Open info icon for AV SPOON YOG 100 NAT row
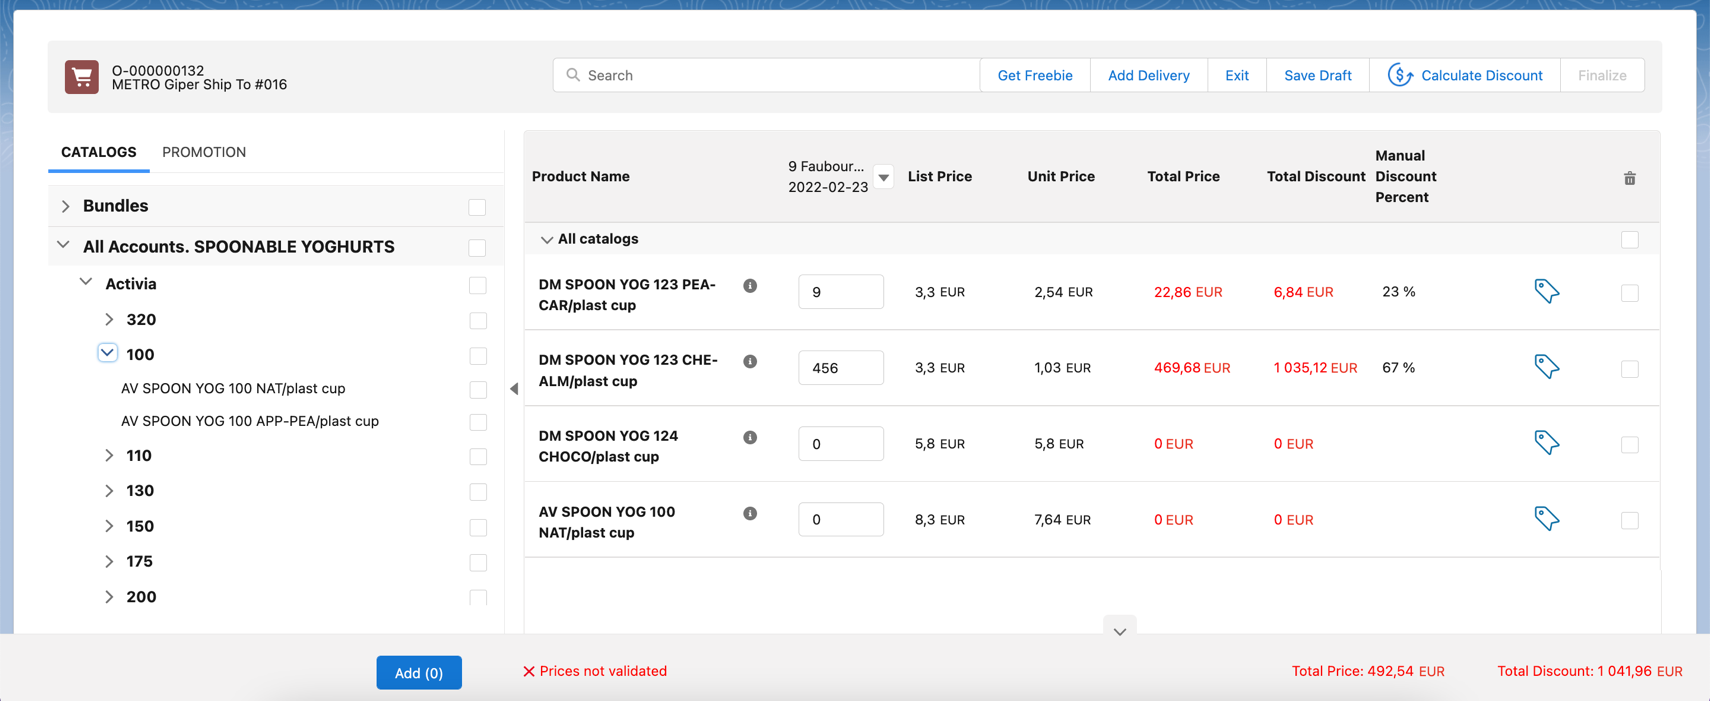This screenshot has width=1710, height=701. [750, 514]
